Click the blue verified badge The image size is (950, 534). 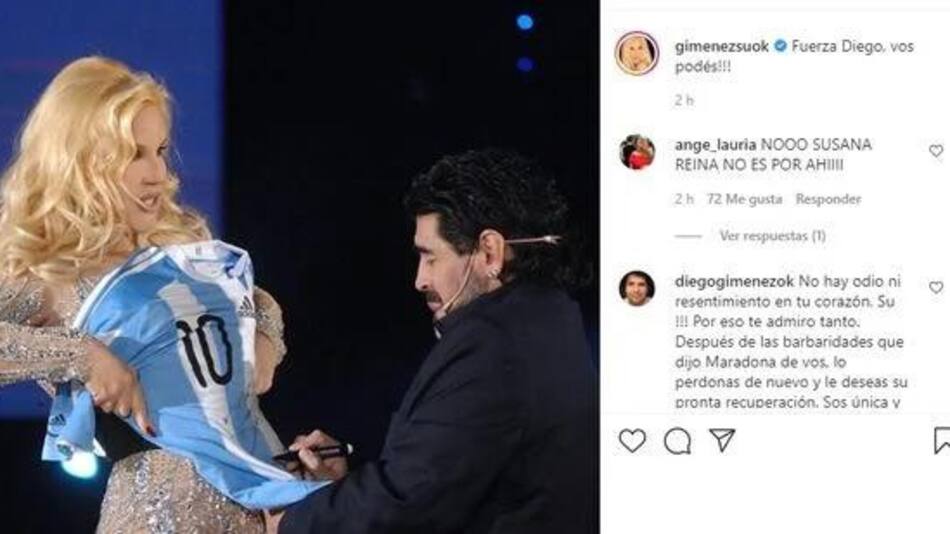pos(780,46)
